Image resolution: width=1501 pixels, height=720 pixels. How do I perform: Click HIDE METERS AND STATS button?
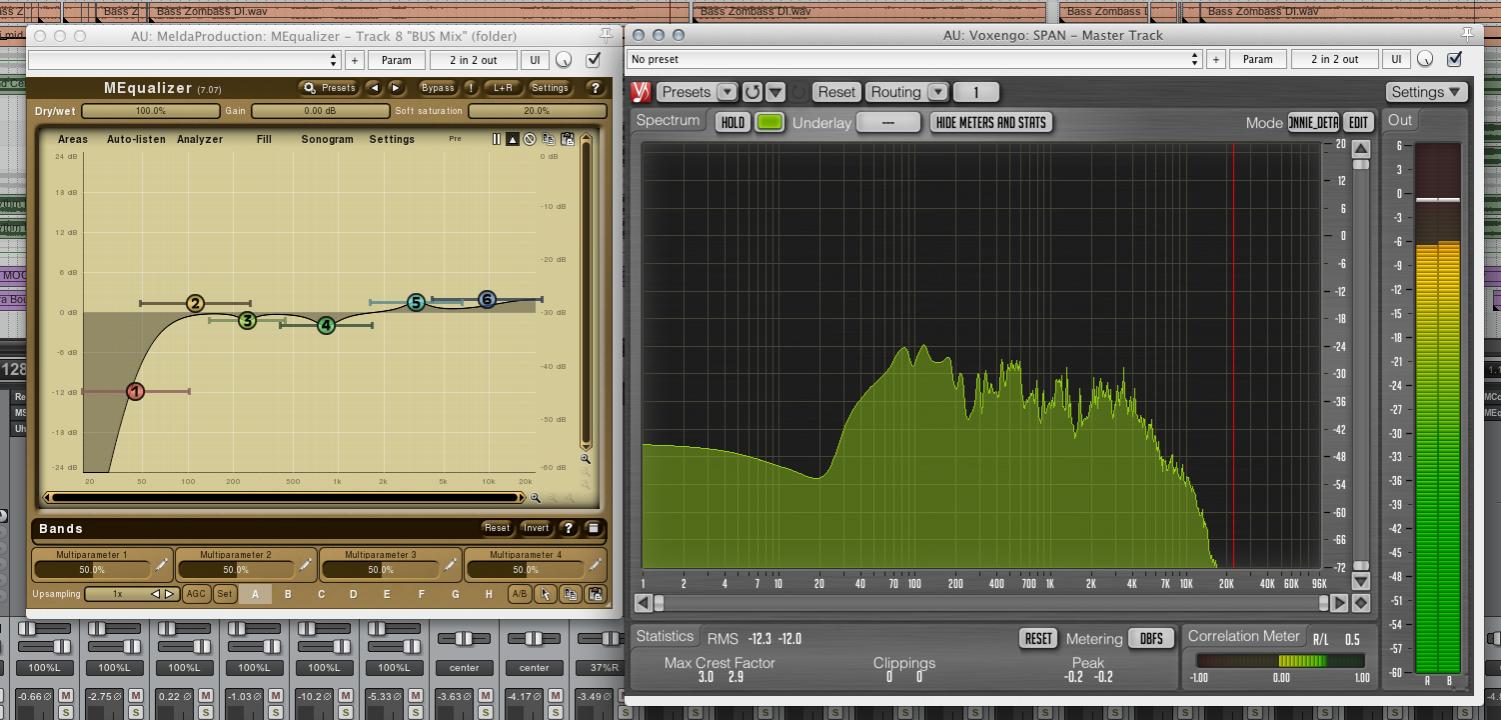(x=991, y=122)
